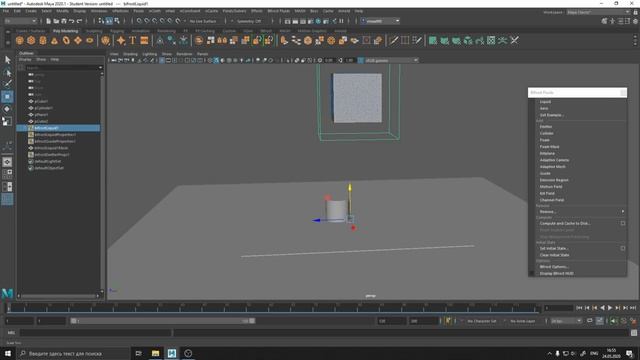Viewport: 640px width, 360px height.
Task: Create a polygon torus from the shelf
Action: coord(66,40)
